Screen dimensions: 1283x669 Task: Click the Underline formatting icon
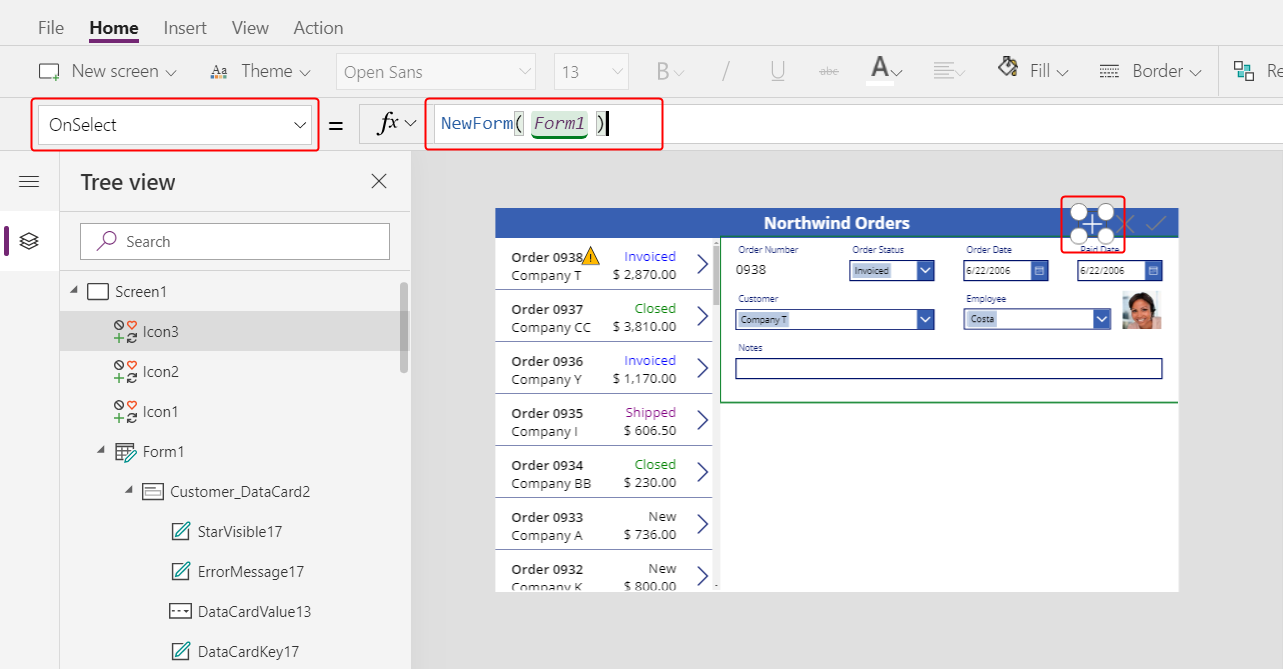tap(777, 71)
